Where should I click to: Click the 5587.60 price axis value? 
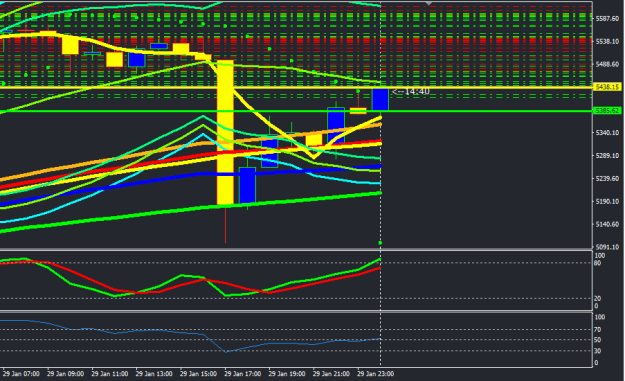point(607,19)
